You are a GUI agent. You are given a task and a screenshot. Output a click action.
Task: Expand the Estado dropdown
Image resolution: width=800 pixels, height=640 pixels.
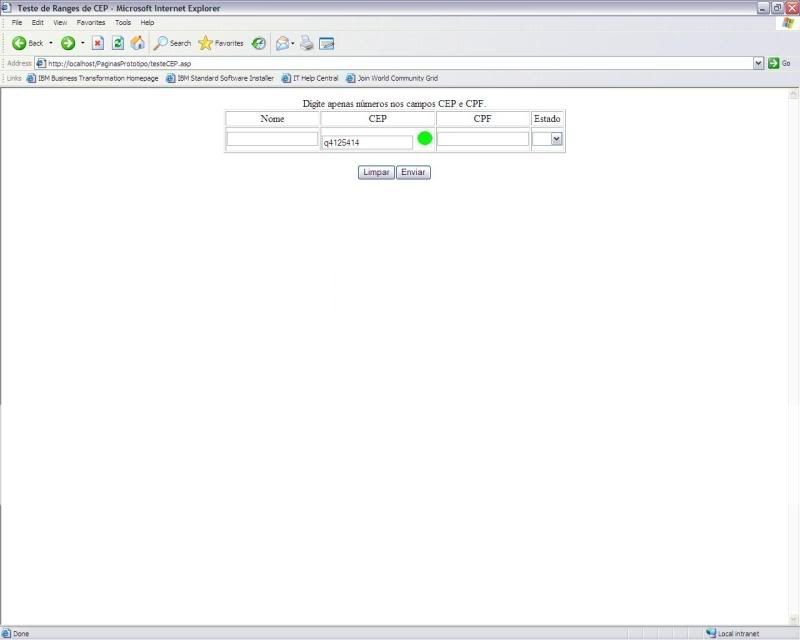[556, 139]
